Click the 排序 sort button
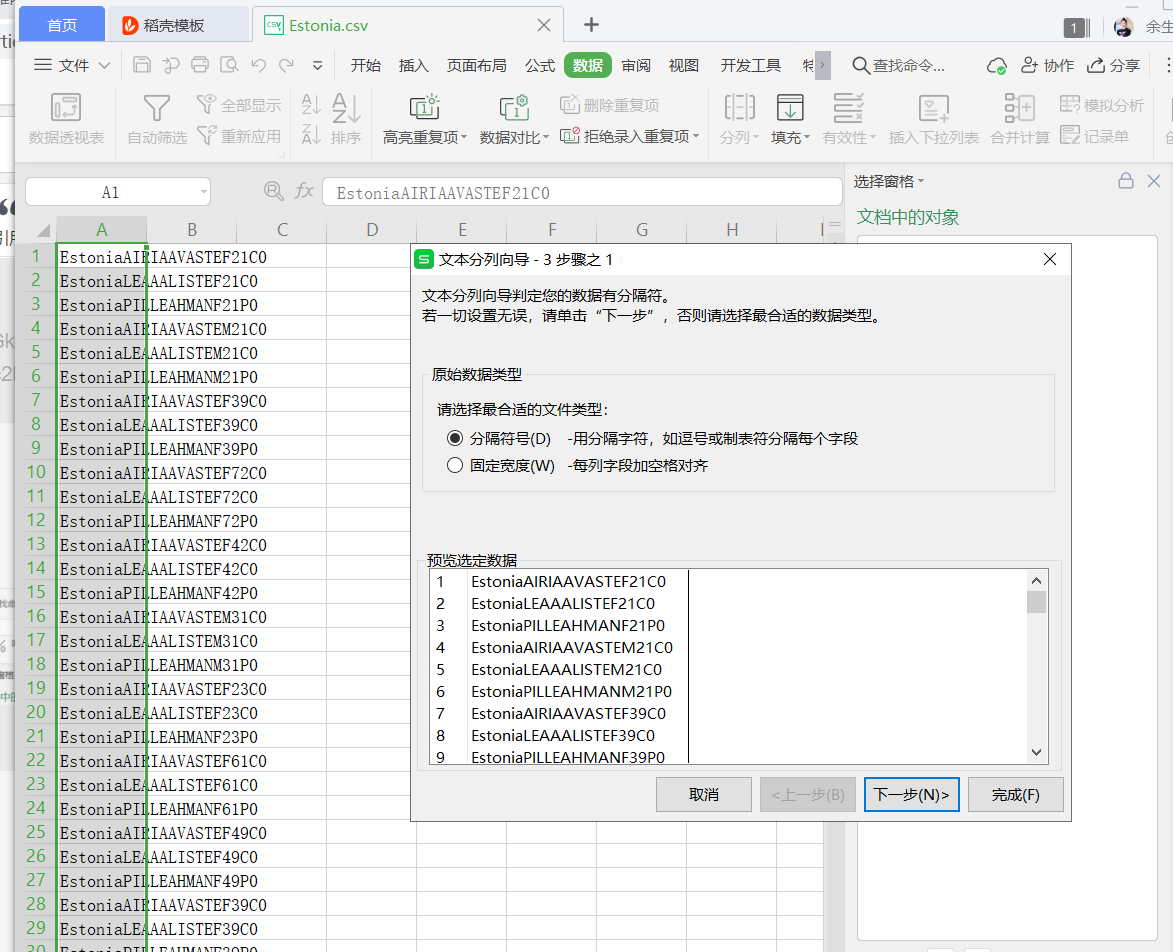Viewport: 1173px width, 952px height. pos(346,120)
